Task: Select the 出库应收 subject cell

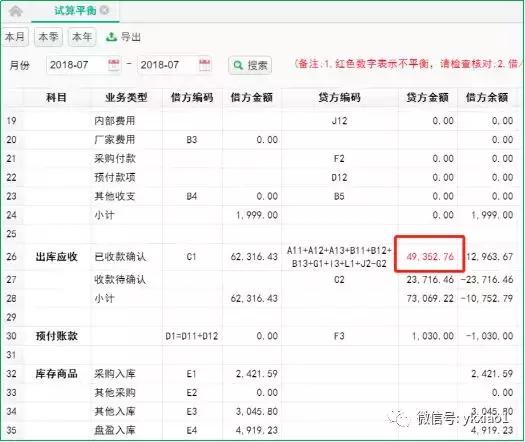Action: coord(57,257)
